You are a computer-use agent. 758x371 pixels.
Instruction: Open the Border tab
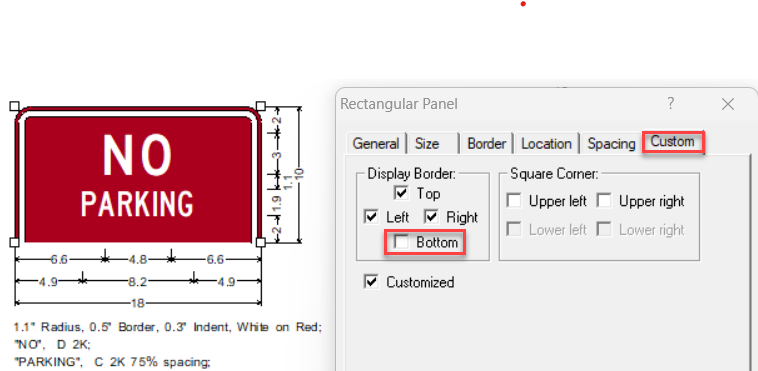(486, 144)
